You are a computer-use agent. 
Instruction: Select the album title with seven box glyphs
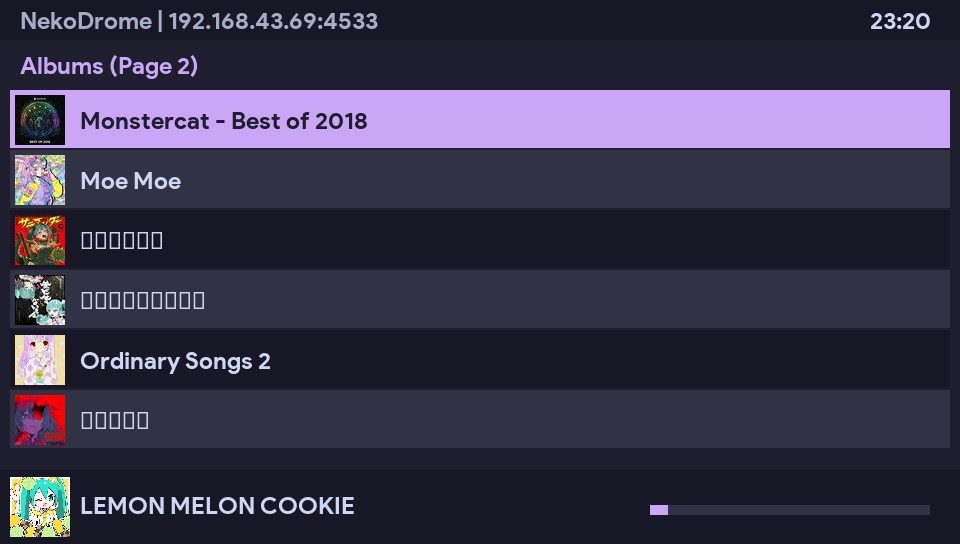(x=122, y=241)
